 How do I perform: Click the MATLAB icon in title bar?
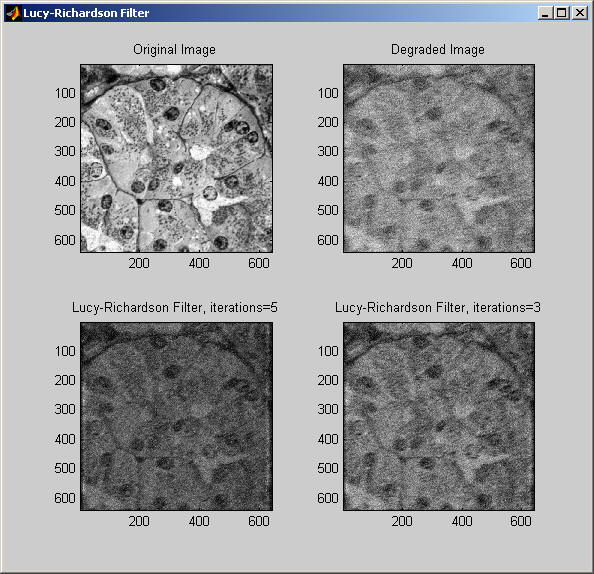[x=13, y=13]
